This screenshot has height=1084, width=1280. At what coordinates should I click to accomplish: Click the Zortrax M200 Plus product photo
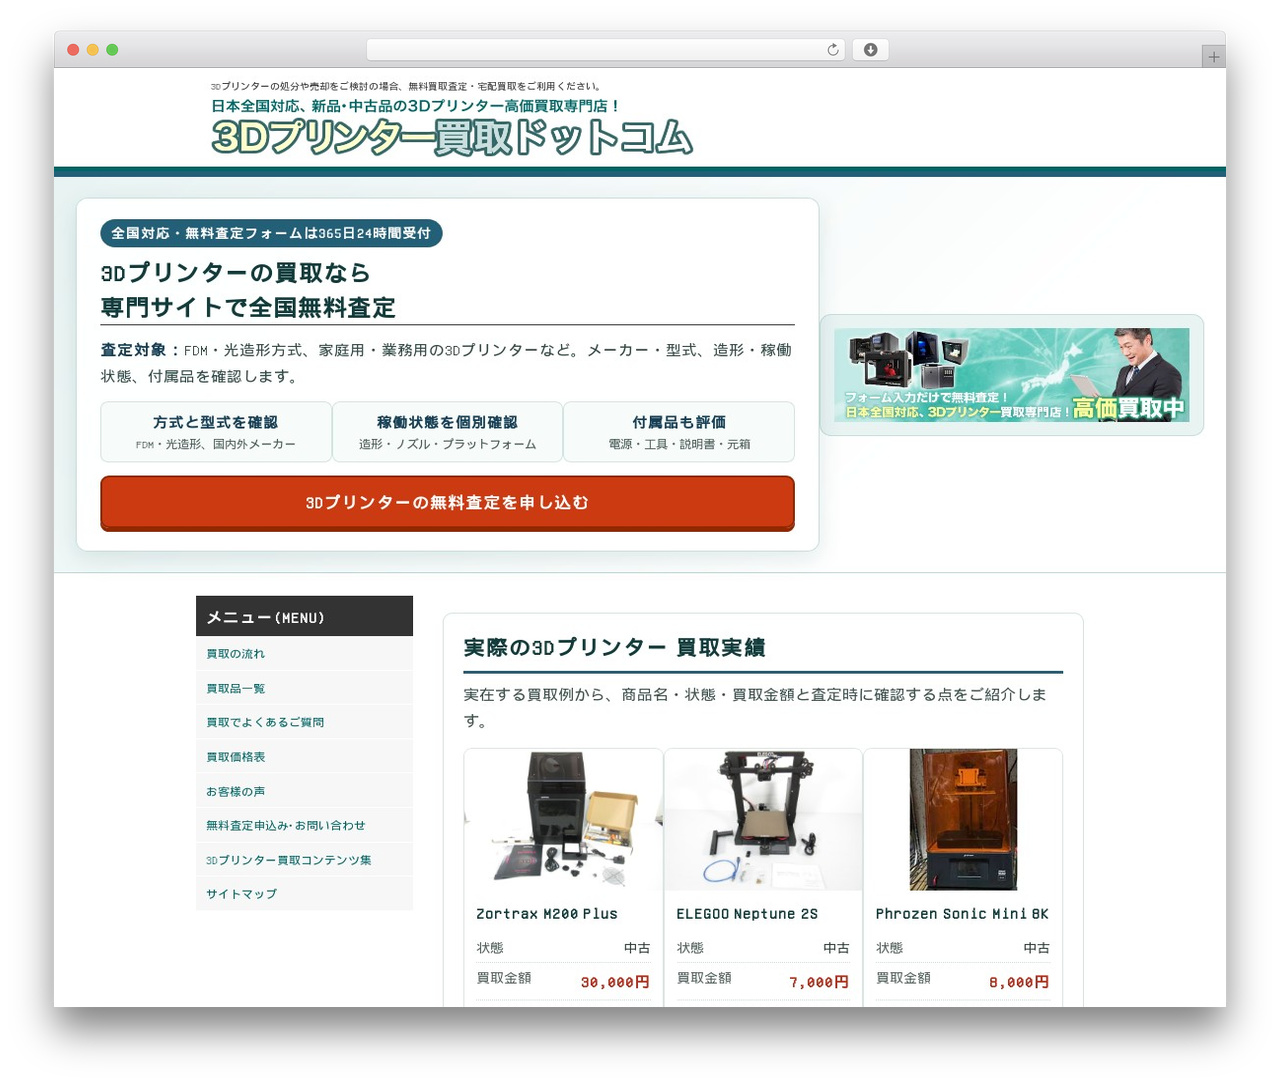pyautogui.click(x=563, y=820)
